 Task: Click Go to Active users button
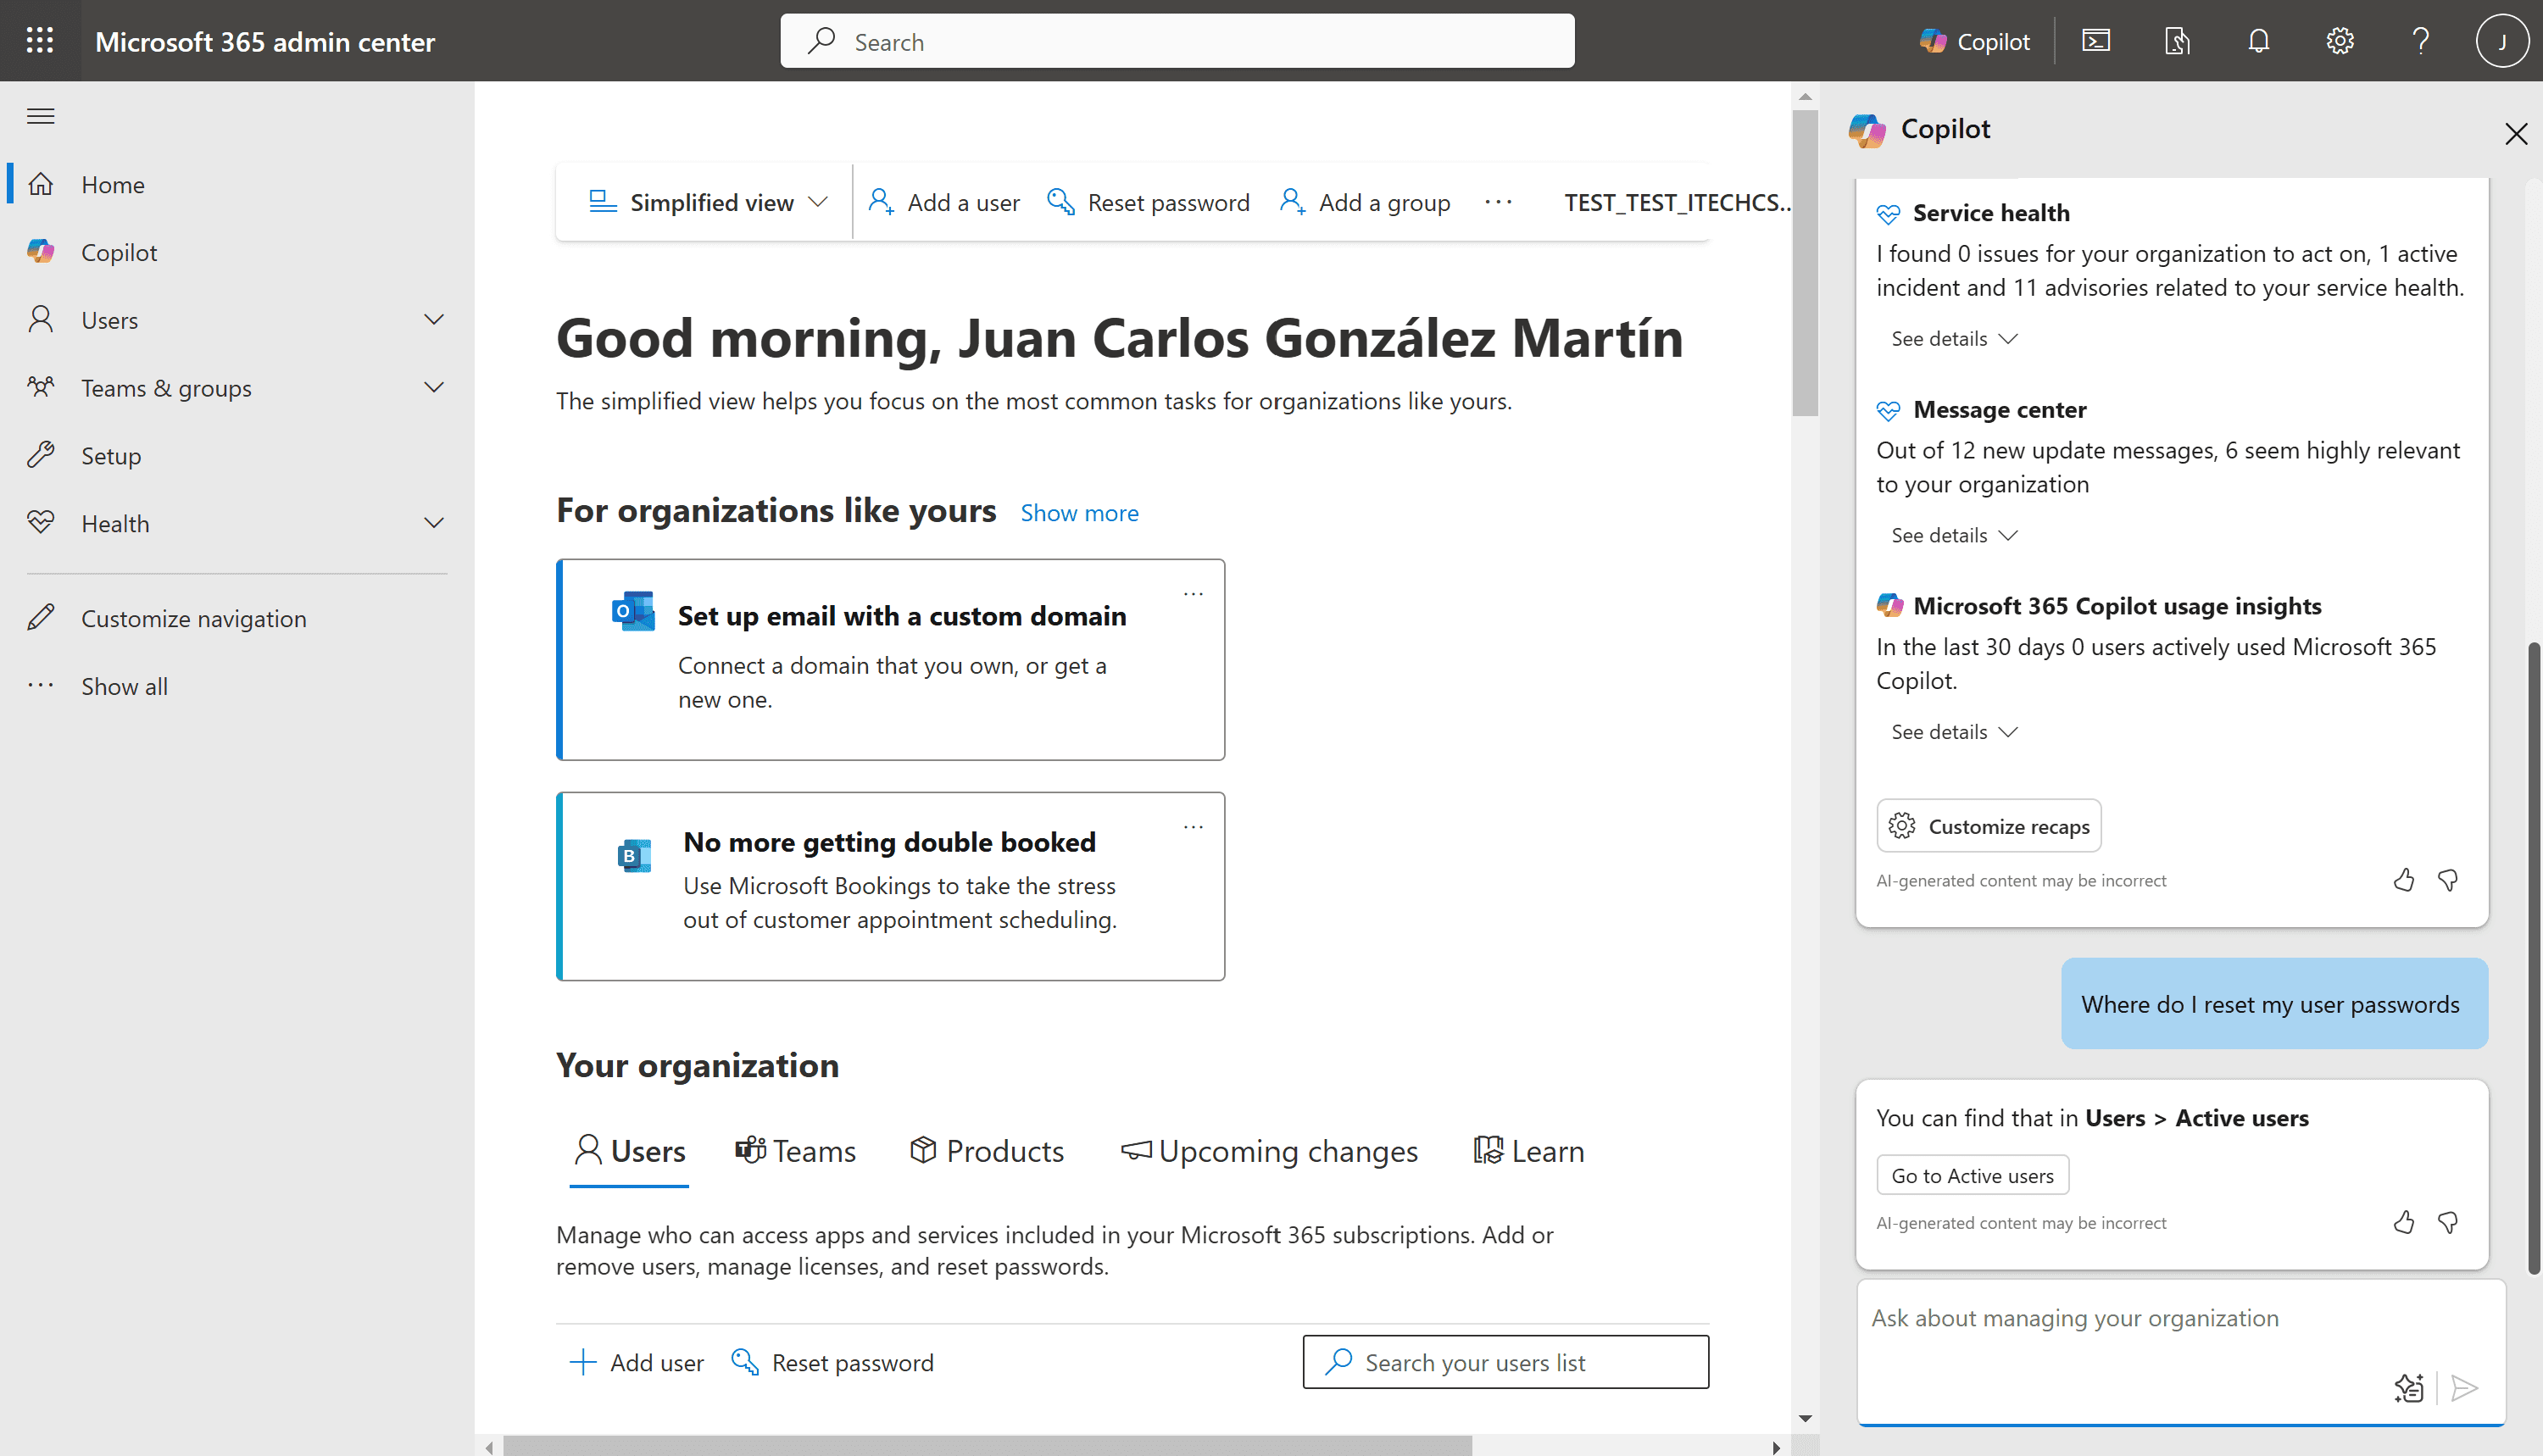(x=1972, y=1176)
